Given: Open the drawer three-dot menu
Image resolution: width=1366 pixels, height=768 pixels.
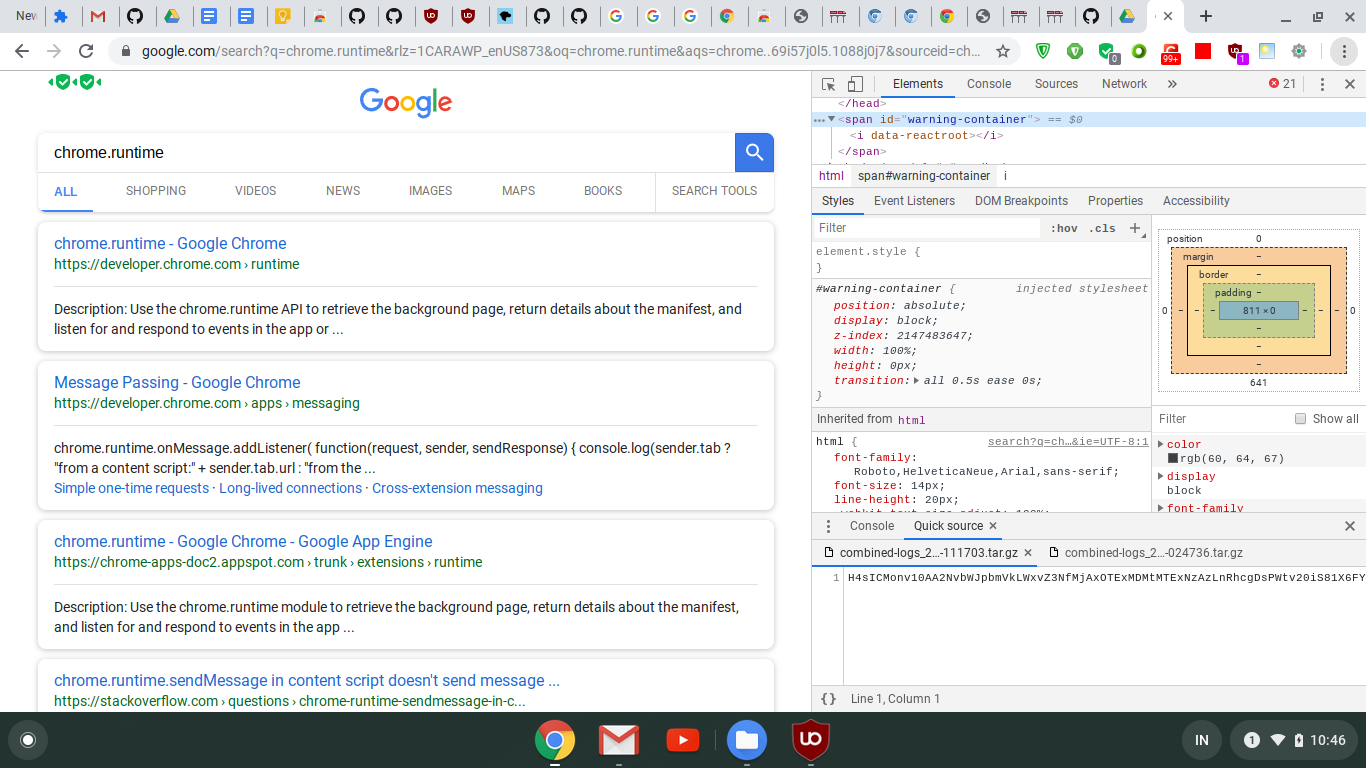Looking at the screenshot, I should (828, 526).
